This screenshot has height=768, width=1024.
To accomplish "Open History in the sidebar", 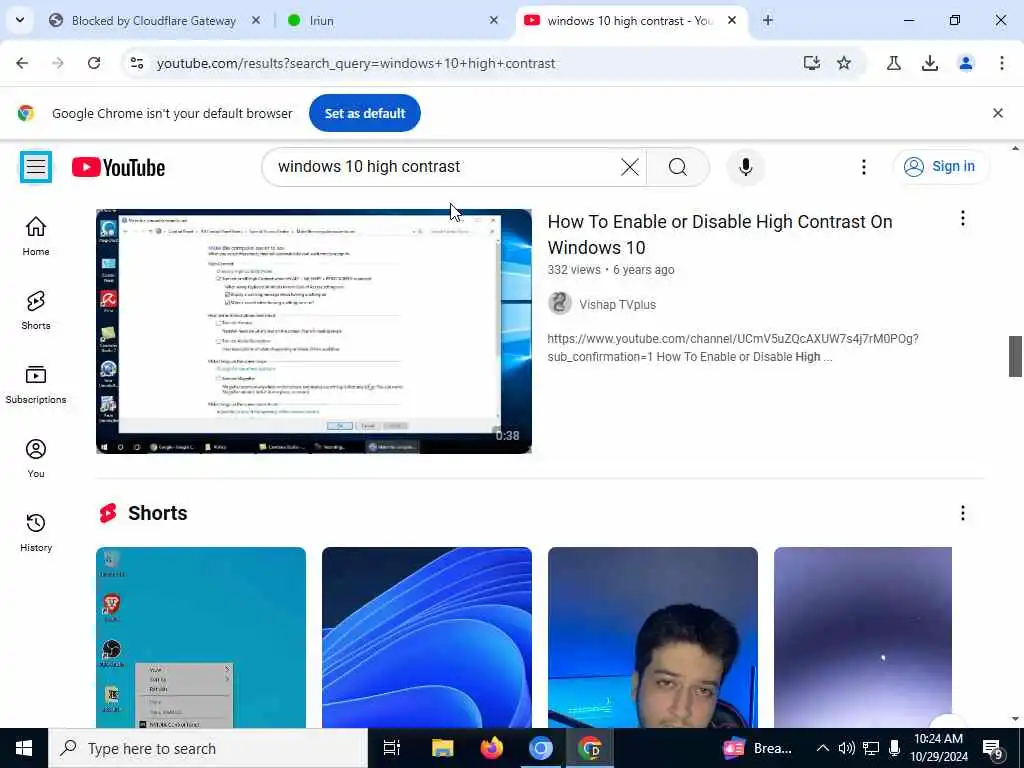I will (36, 532).
